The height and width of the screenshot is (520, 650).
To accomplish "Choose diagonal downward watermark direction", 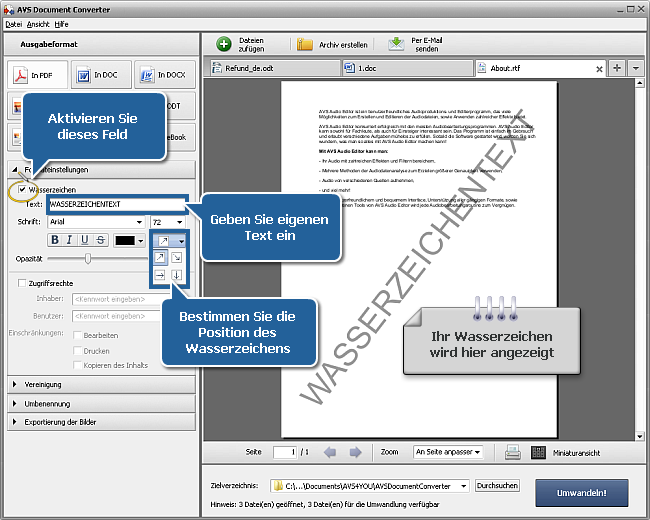I will (x=177, y=258).
